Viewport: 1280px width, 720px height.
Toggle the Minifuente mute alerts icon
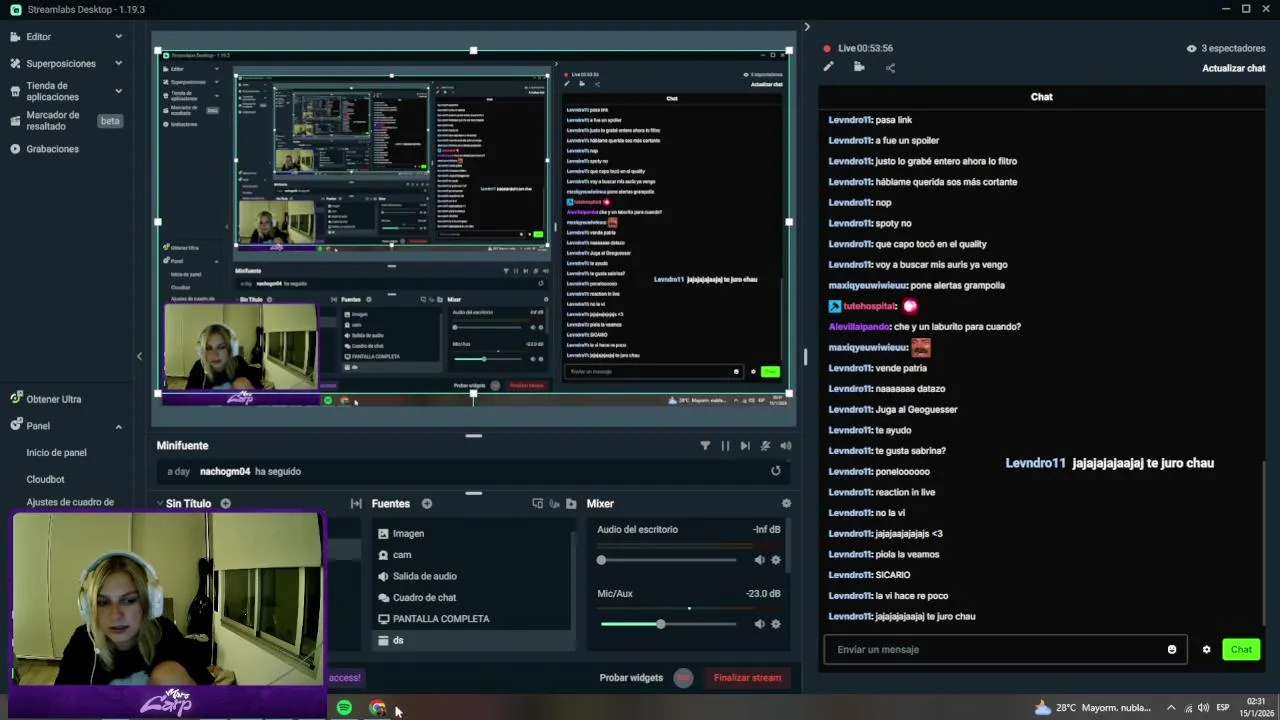coord(765,446)
